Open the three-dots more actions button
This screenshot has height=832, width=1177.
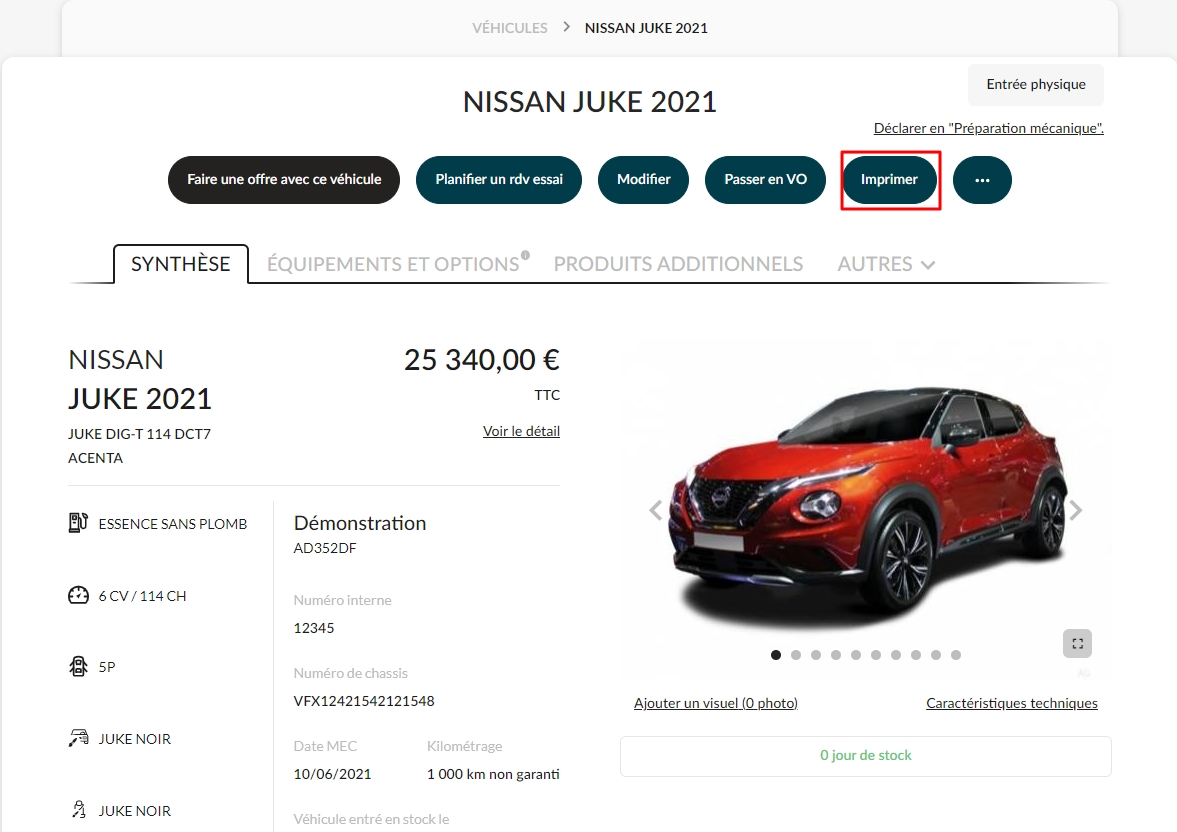(x=982, y=179)
